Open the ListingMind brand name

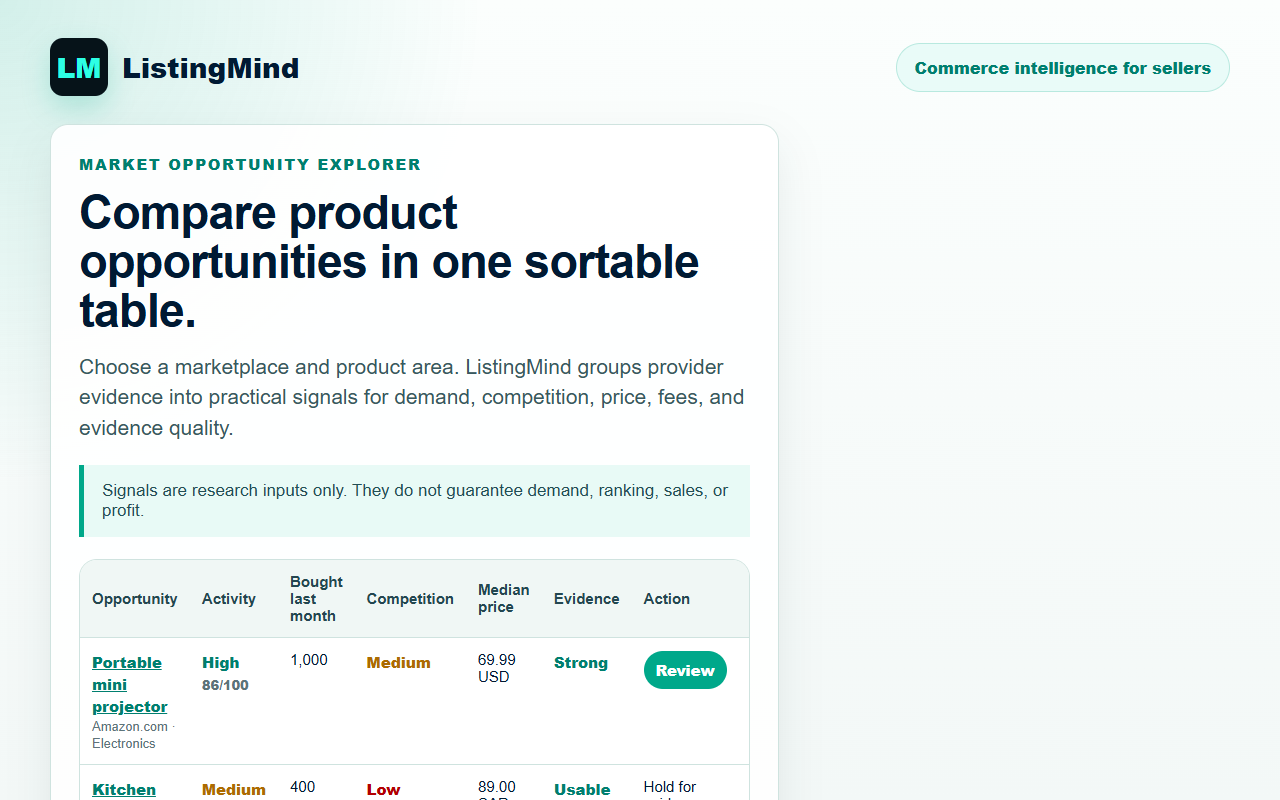pos(211,68)
